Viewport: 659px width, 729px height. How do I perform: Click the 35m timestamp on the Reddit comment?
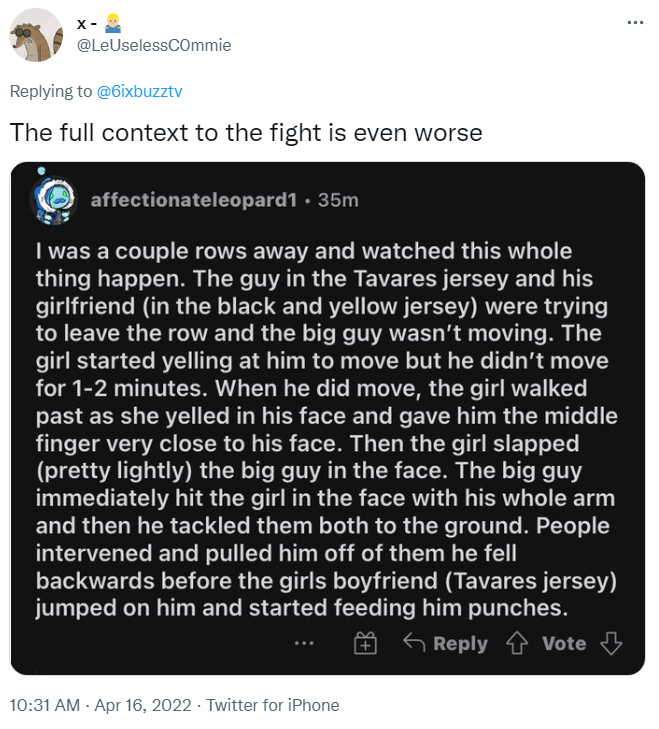(x=338, y=200)
